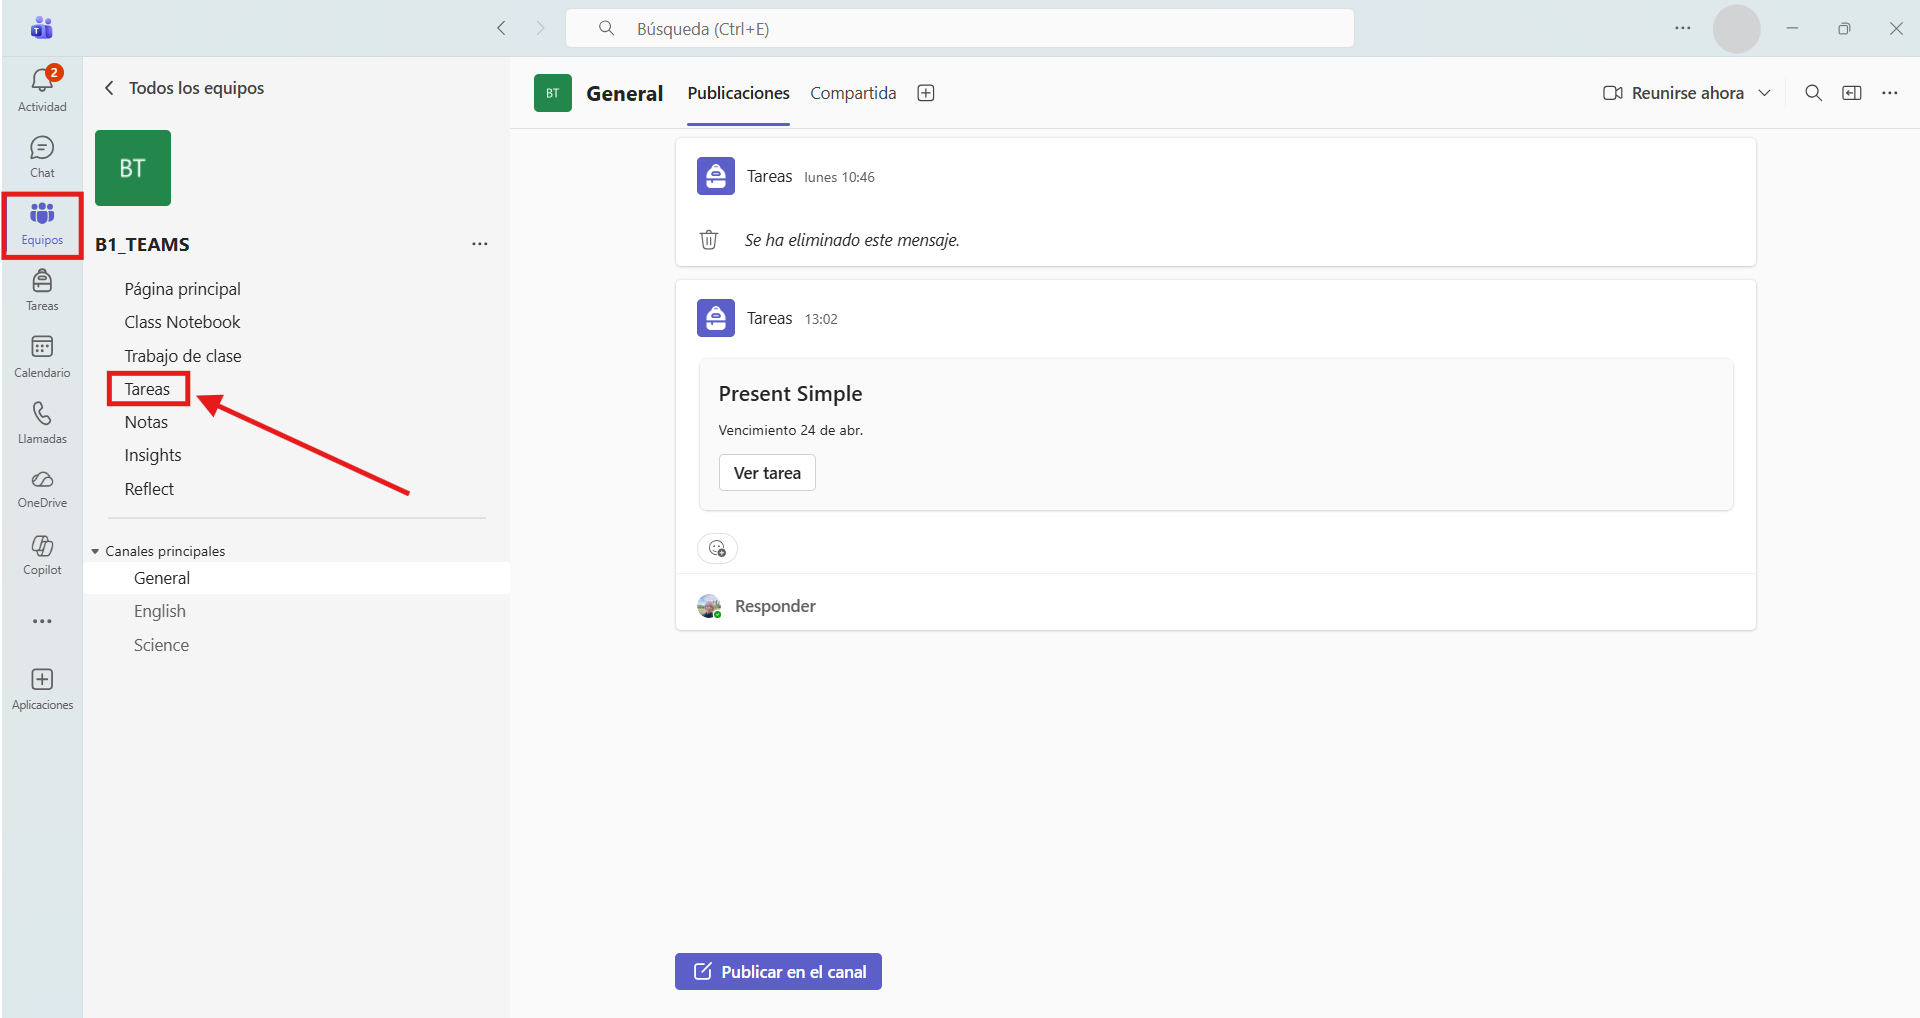Click Publicar en el canal button
This screenshot has width=1920, height=1018.
(778, 972)
